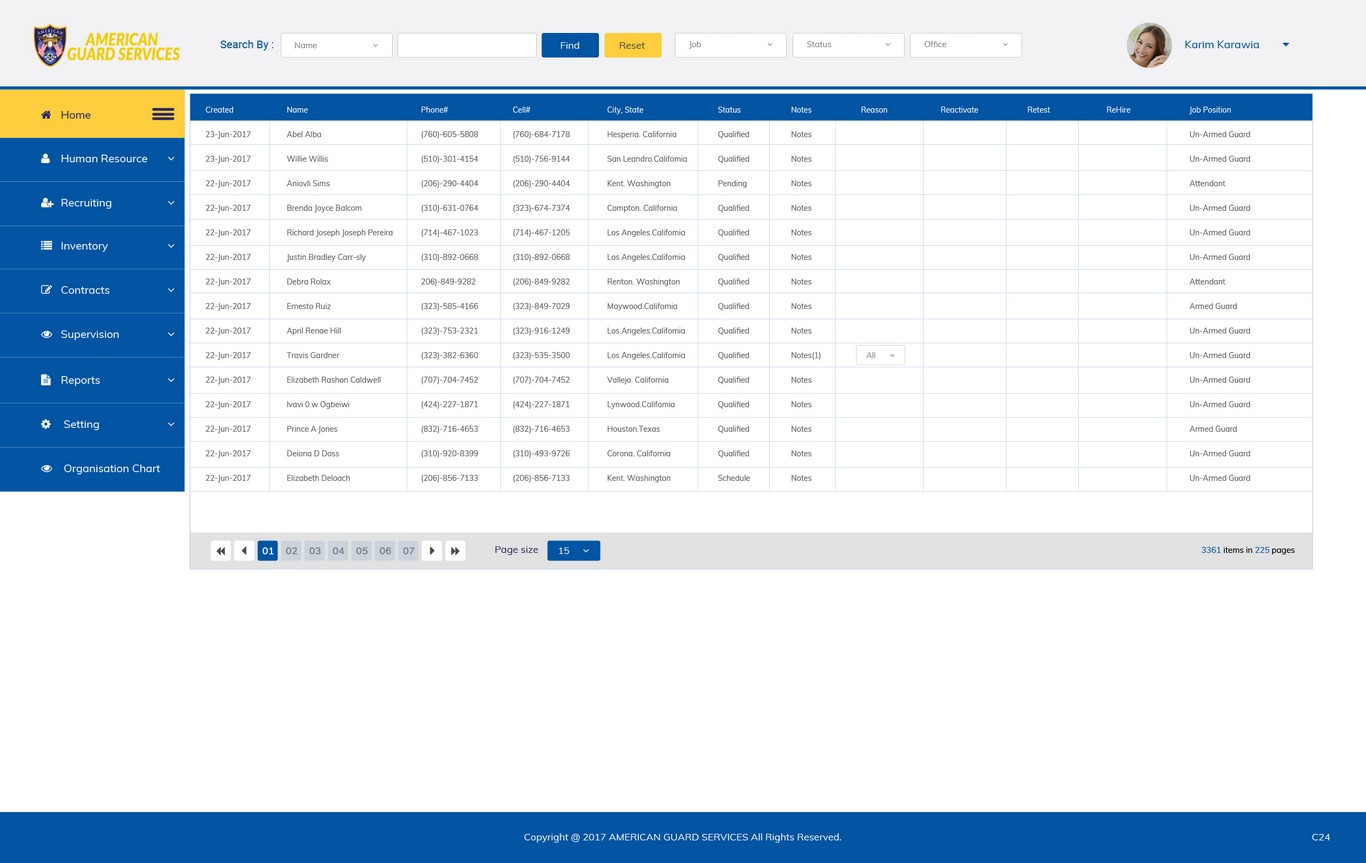The height and width of the screenshot is (863, 1366).
Task: Click the yellow Reset button
Action: [632, 45]
